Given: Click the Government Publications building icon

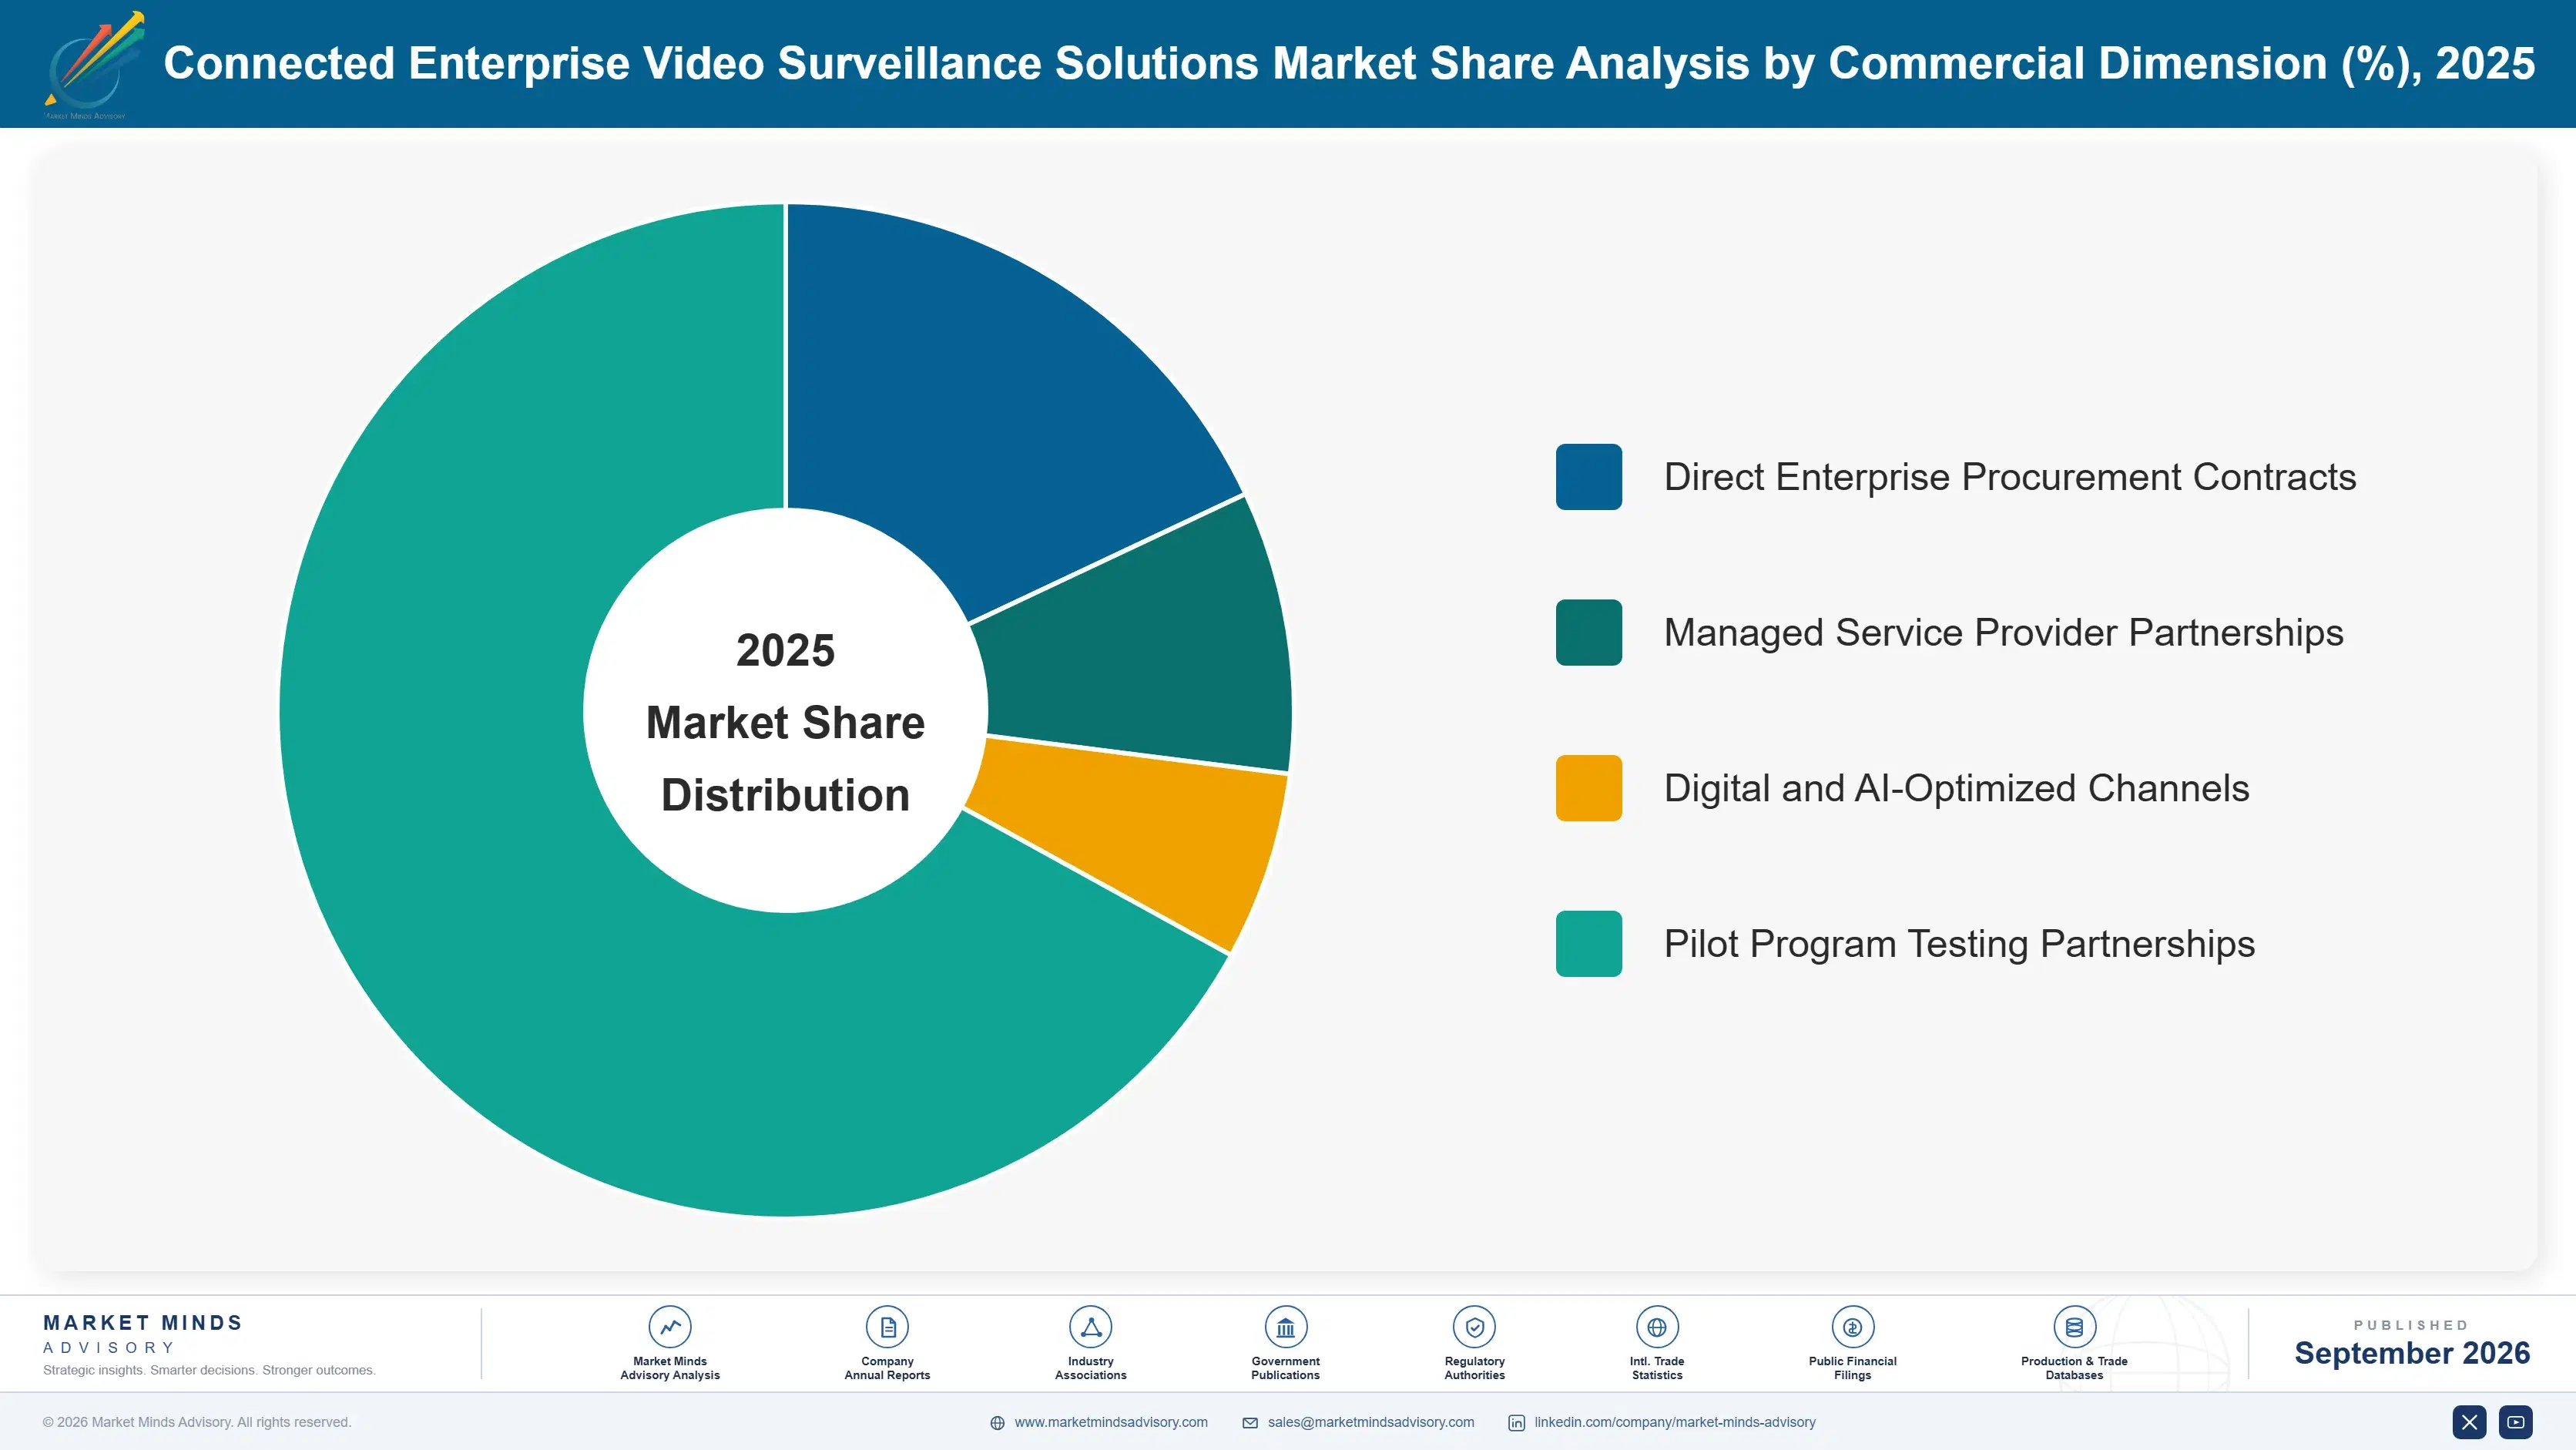Looking at the screenshot, I should (1285, 1327).
